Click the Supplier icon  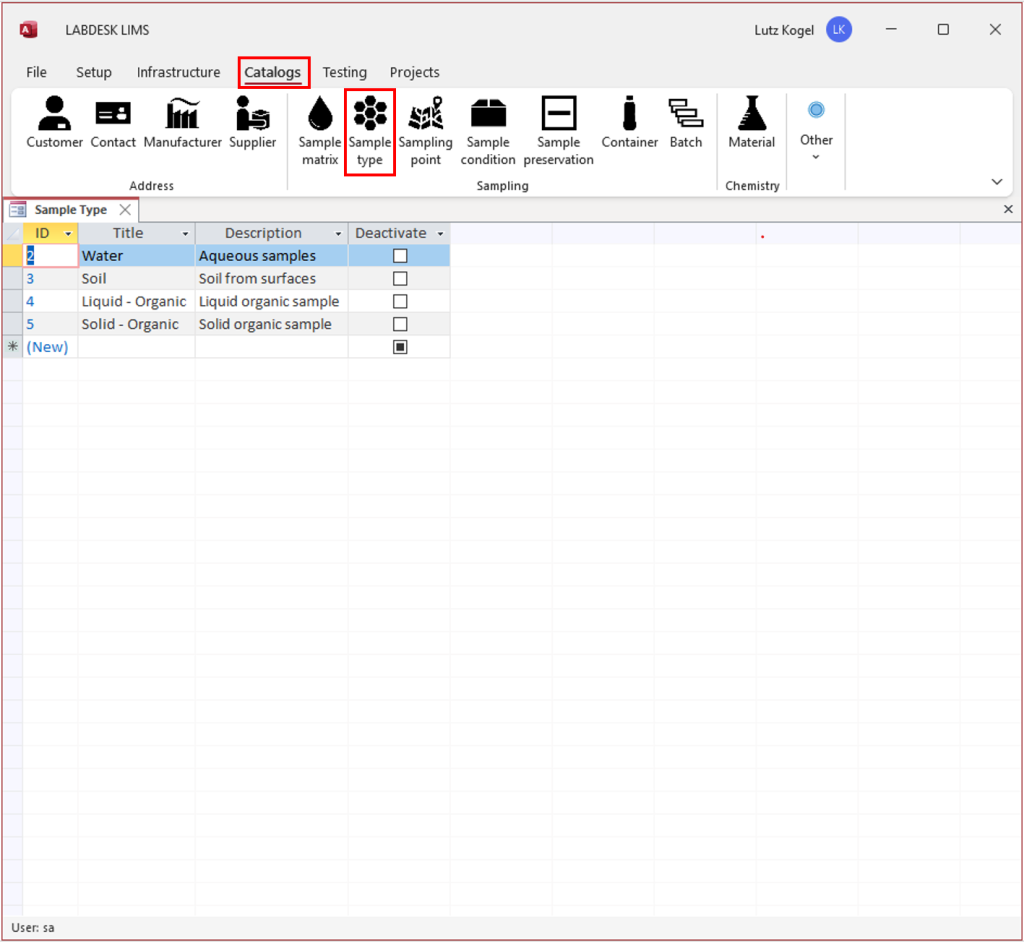coord(253,122)
